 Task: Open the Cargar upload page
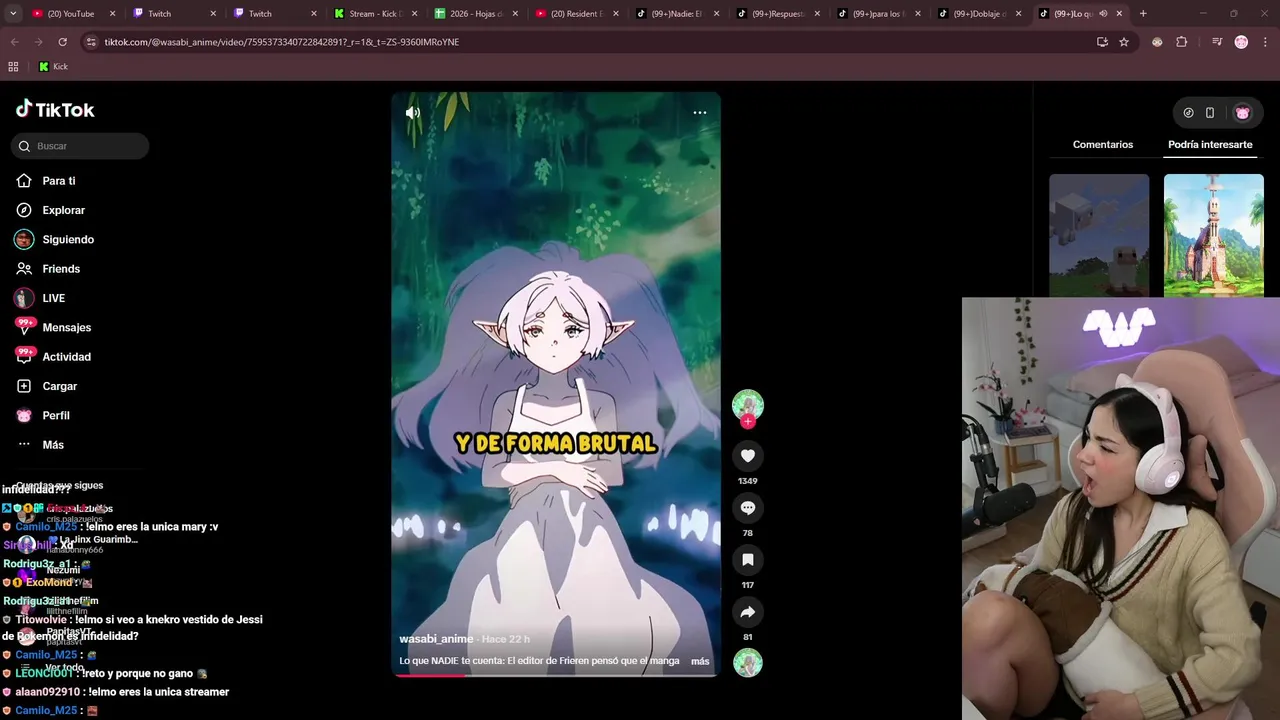[59, 386]
